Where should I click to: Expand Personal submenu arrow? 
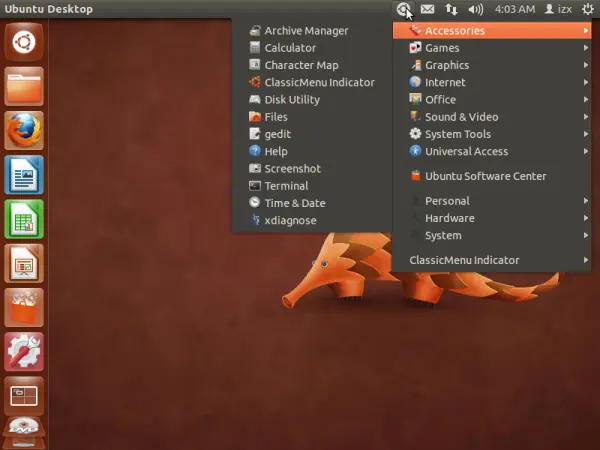click(585, 201)
